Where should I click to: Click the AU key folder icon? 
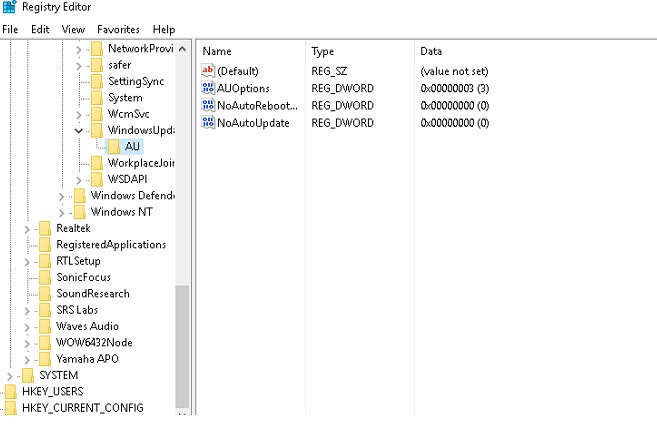point(114,146)
